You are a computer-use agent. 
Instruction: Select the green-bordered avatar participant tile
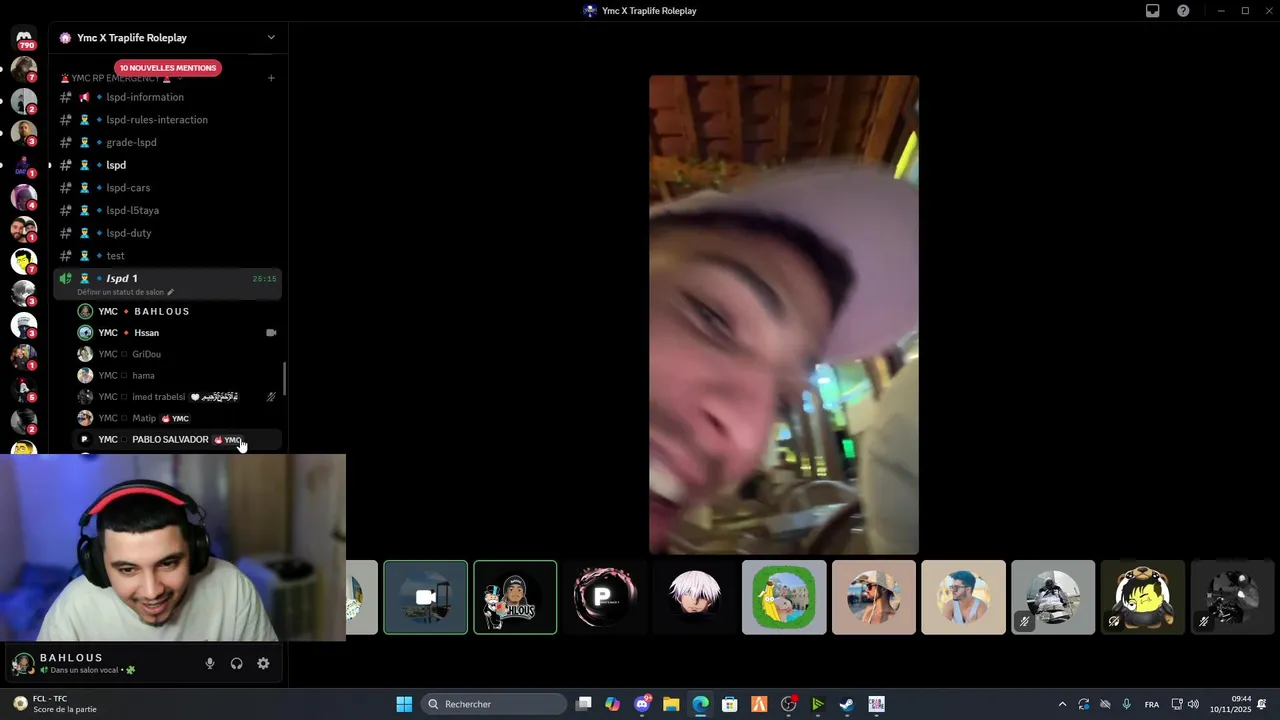click(784, 597)
